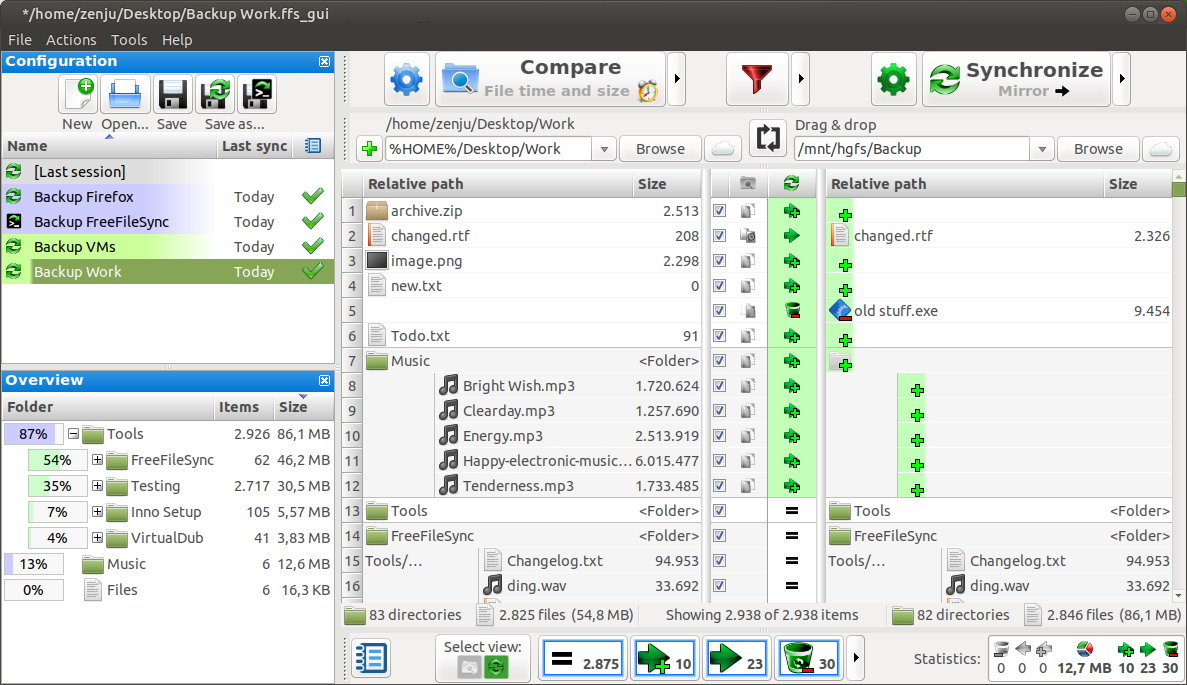Click the 87% size bar for Tools
This screenshot has width=1187, height=685.
pyautogui.click(x=33, y=434)
